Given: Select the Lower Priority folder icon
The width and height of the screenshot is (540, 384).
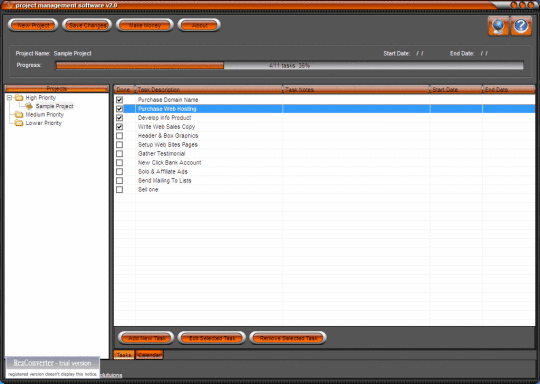Looking at the screenshot, I should 19,123.
